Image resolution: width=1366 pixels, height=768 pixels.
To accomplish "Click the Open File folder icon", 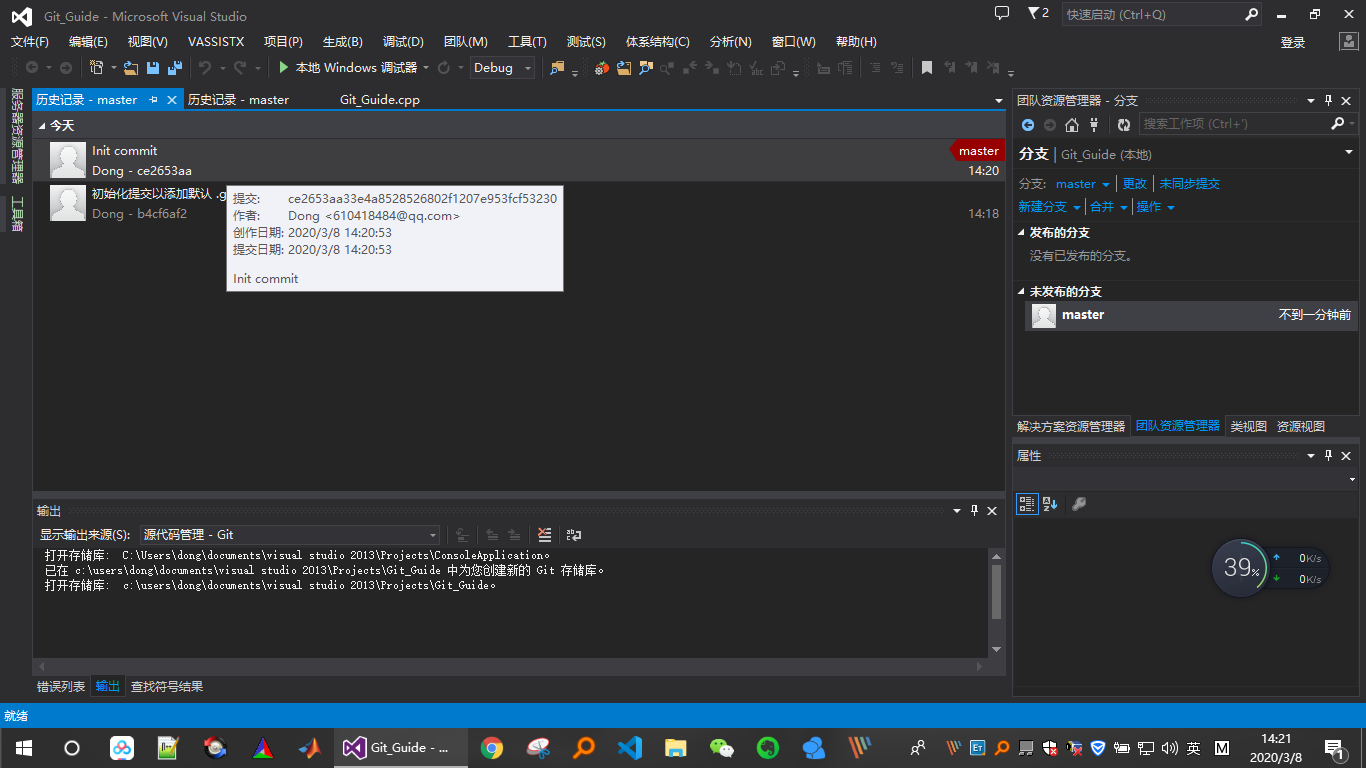I will 131,68.
